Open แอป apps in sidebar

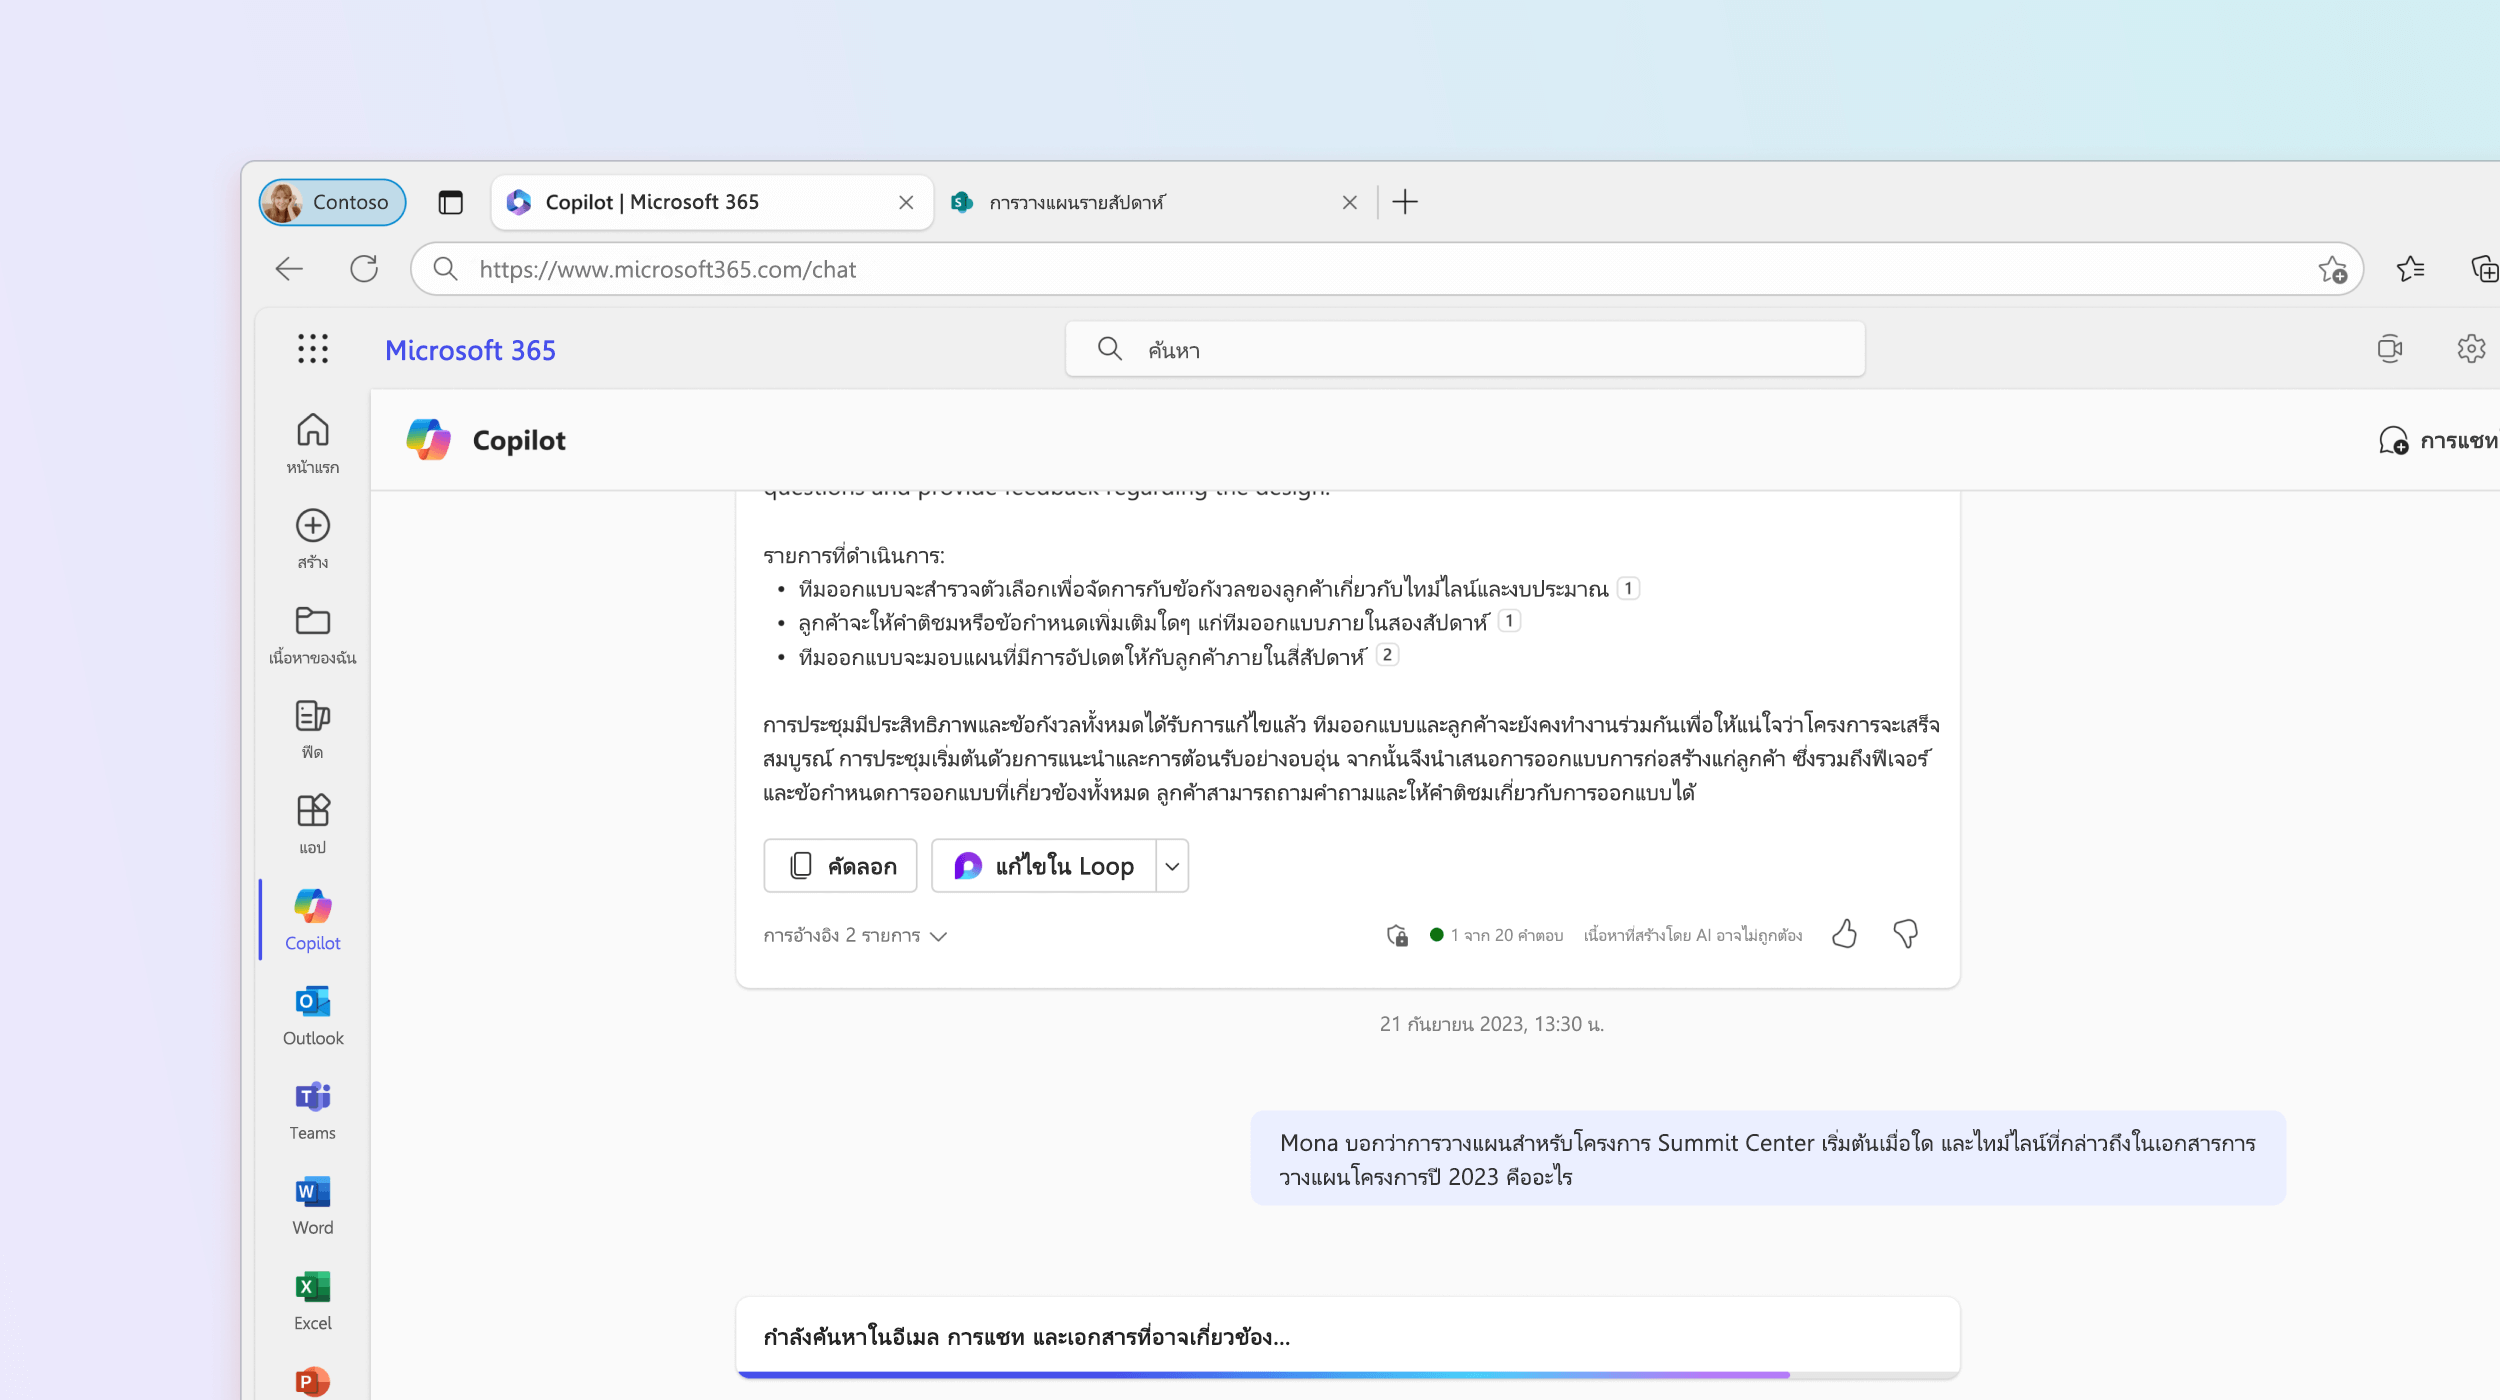pos(312,824)
